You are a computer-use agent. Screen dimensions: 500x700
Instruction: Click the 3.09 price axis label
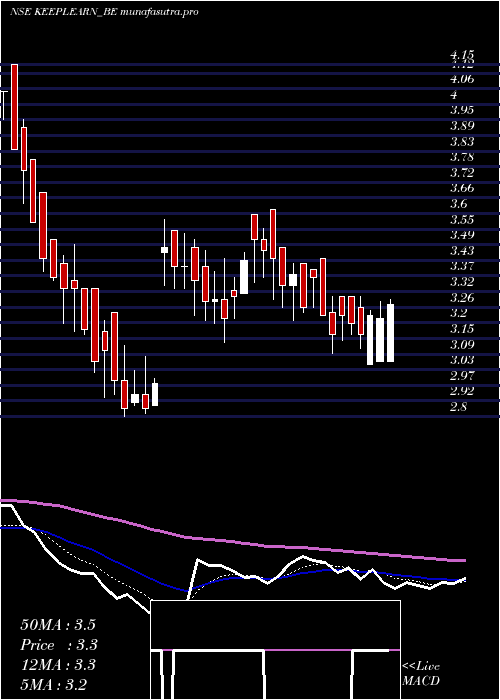[x=462, y=345]
